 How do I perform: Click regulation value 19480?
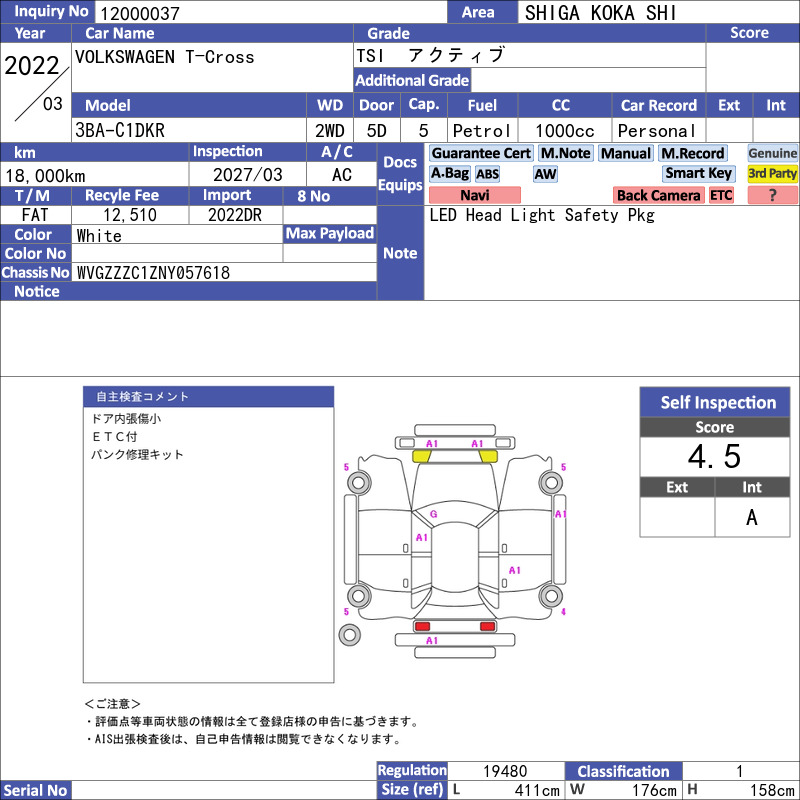[x=505, y=771]
